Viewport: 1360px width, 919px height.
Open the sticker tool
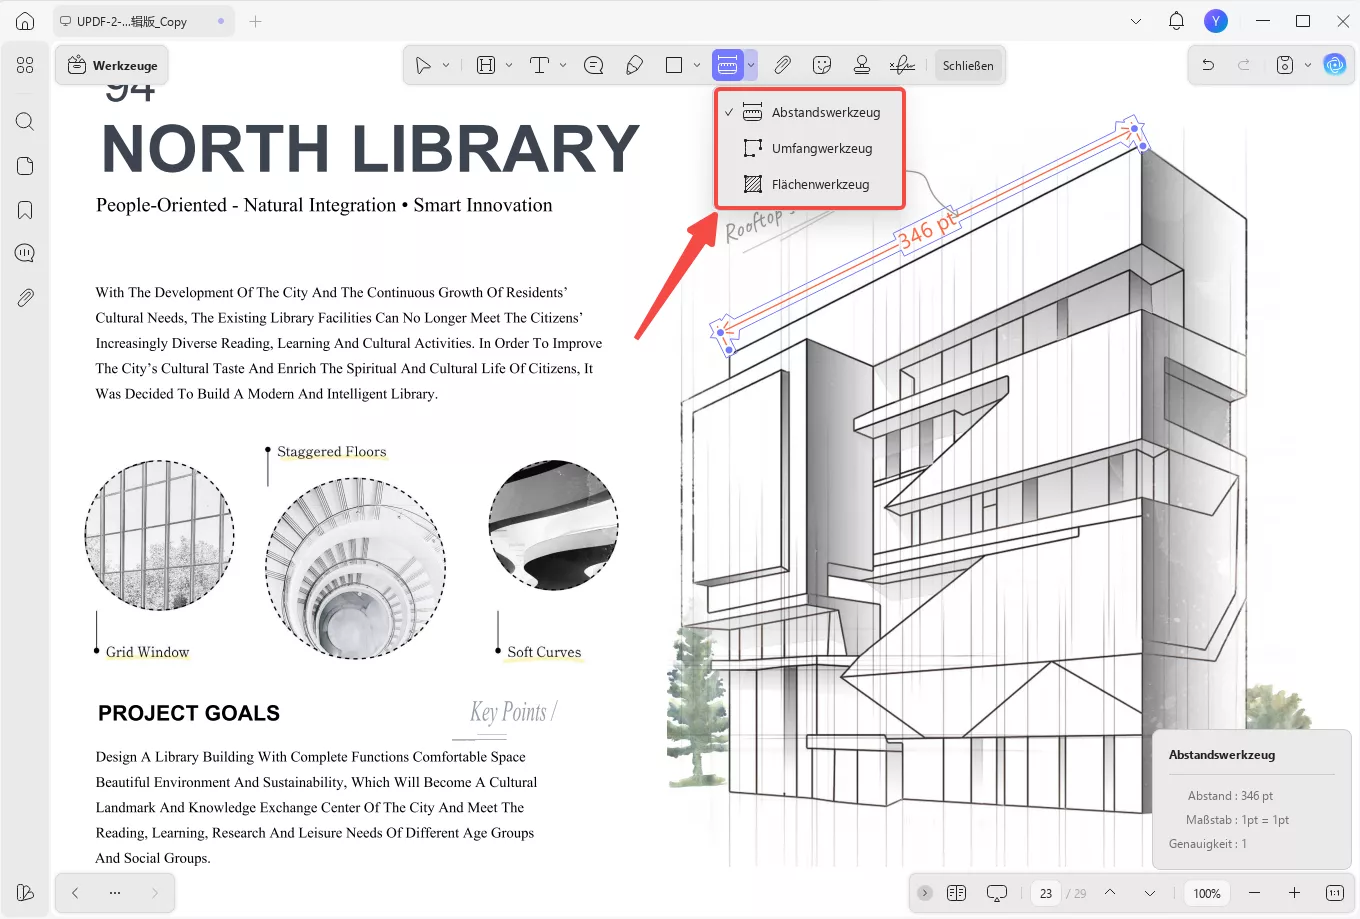coord(822,65)
